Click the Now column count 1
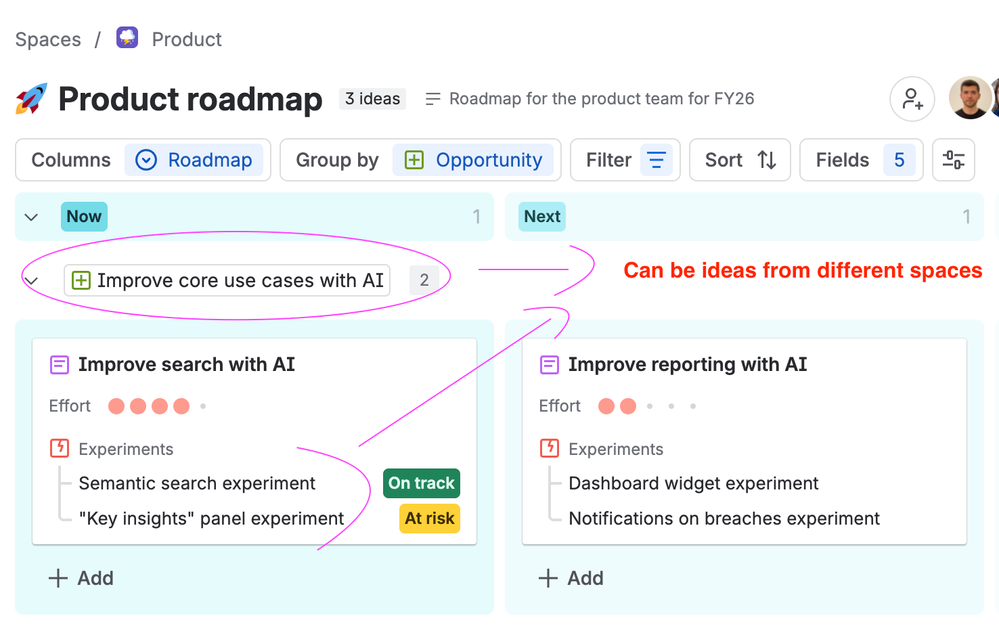 [x=477, y=217]
